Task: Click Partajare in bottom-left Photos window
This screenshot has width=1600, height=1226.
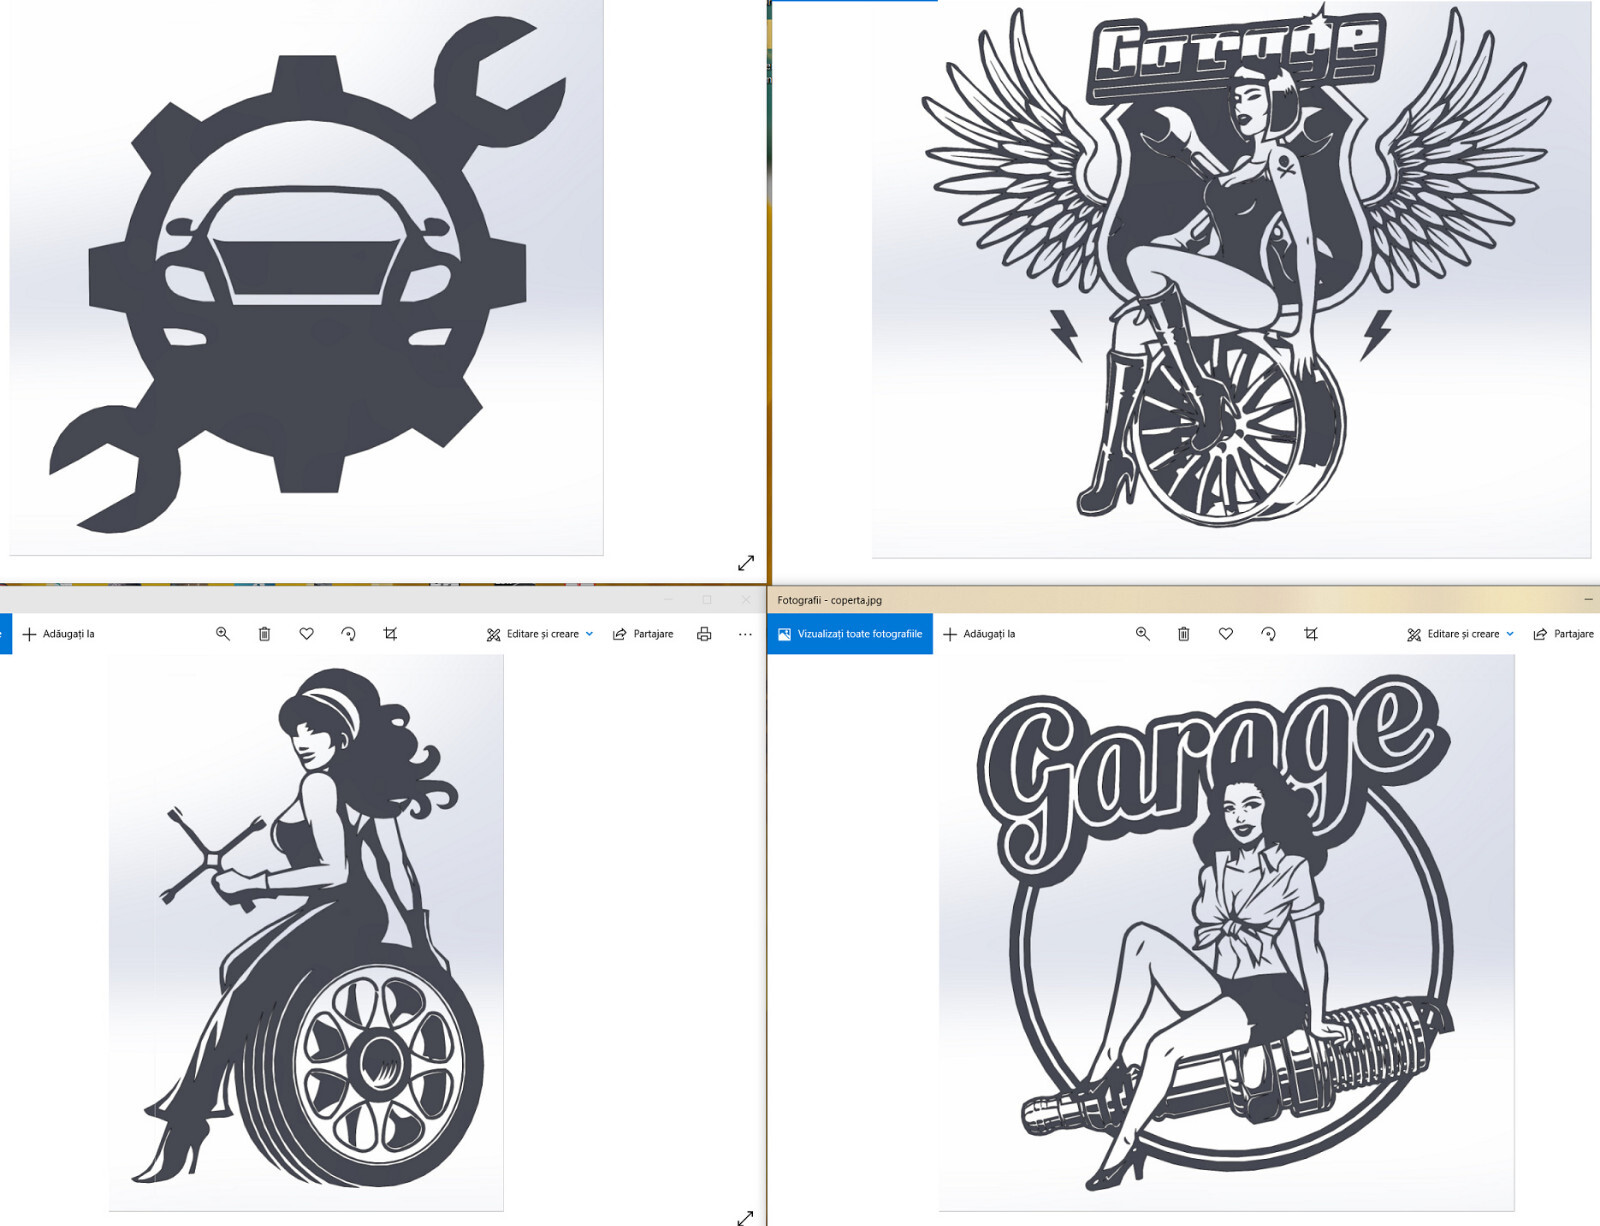Action: point(643,634)
